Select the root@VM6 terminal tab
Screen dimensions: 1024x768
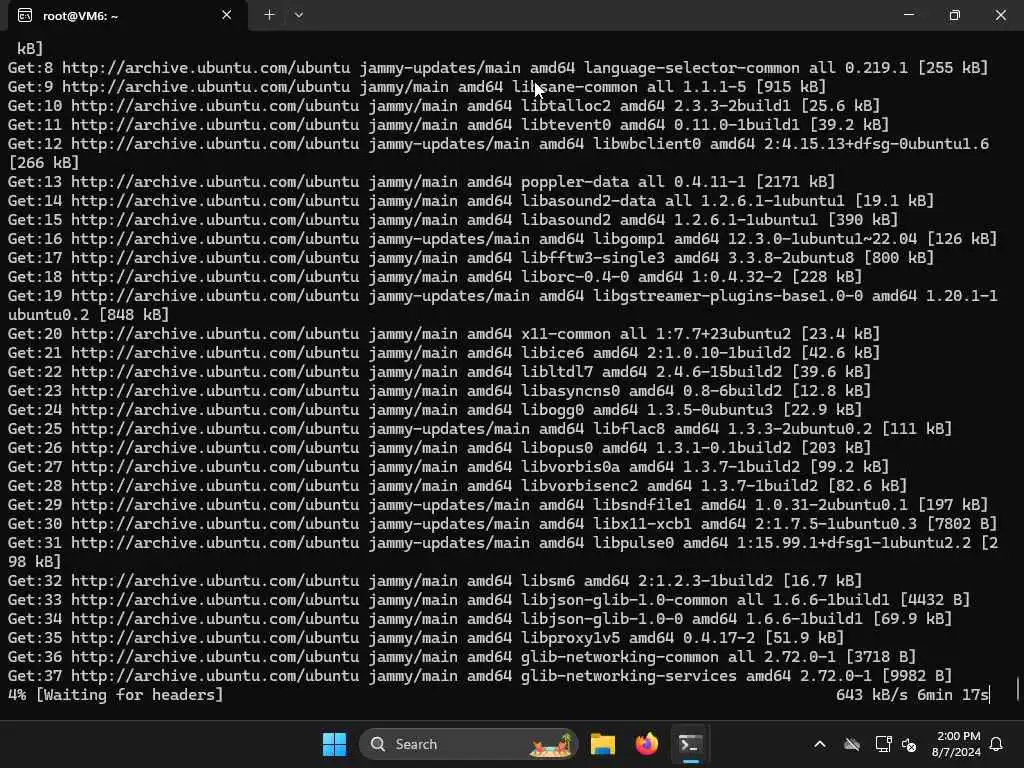click(127, 16)
